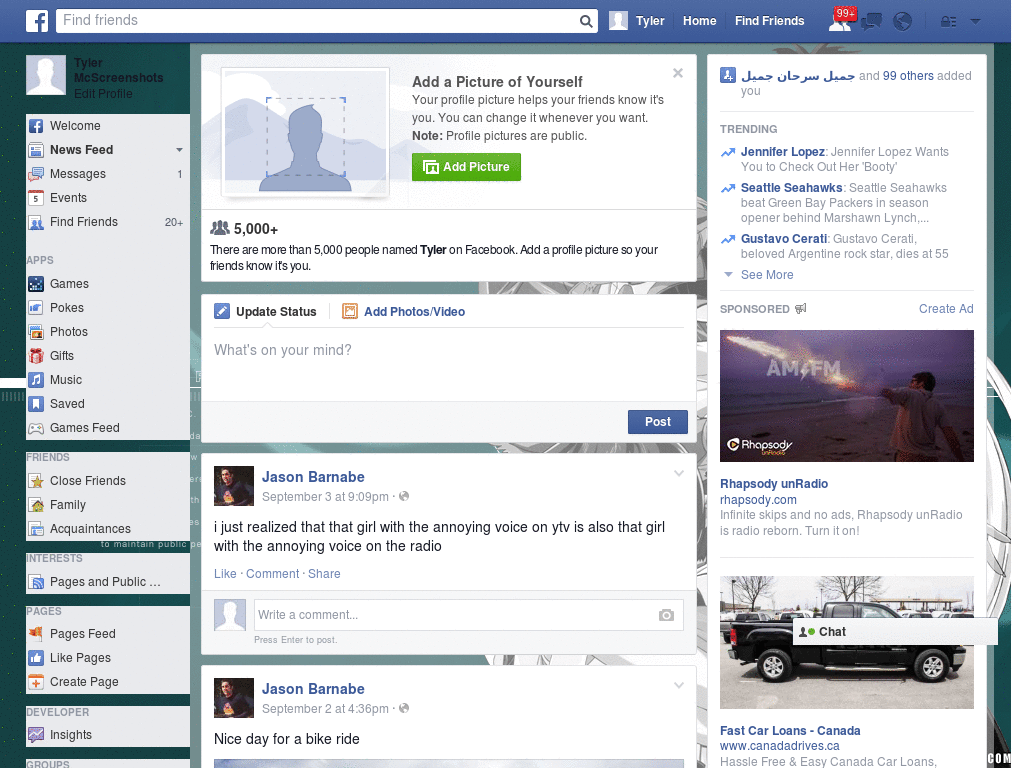Click the Events calendar icon
Viewport: 1024px width, 768px height.
(x=36, y=199)
